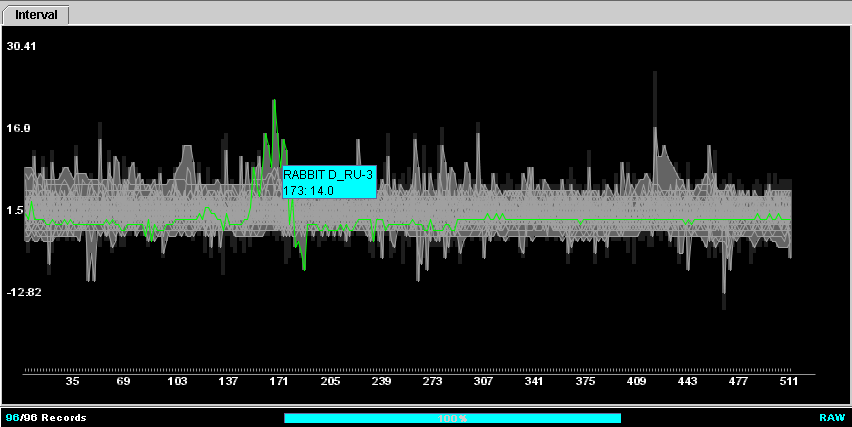Click the dotted x-axis ruler strip
The width and height of the screenshot is (852, 427).
pos(410,369)
